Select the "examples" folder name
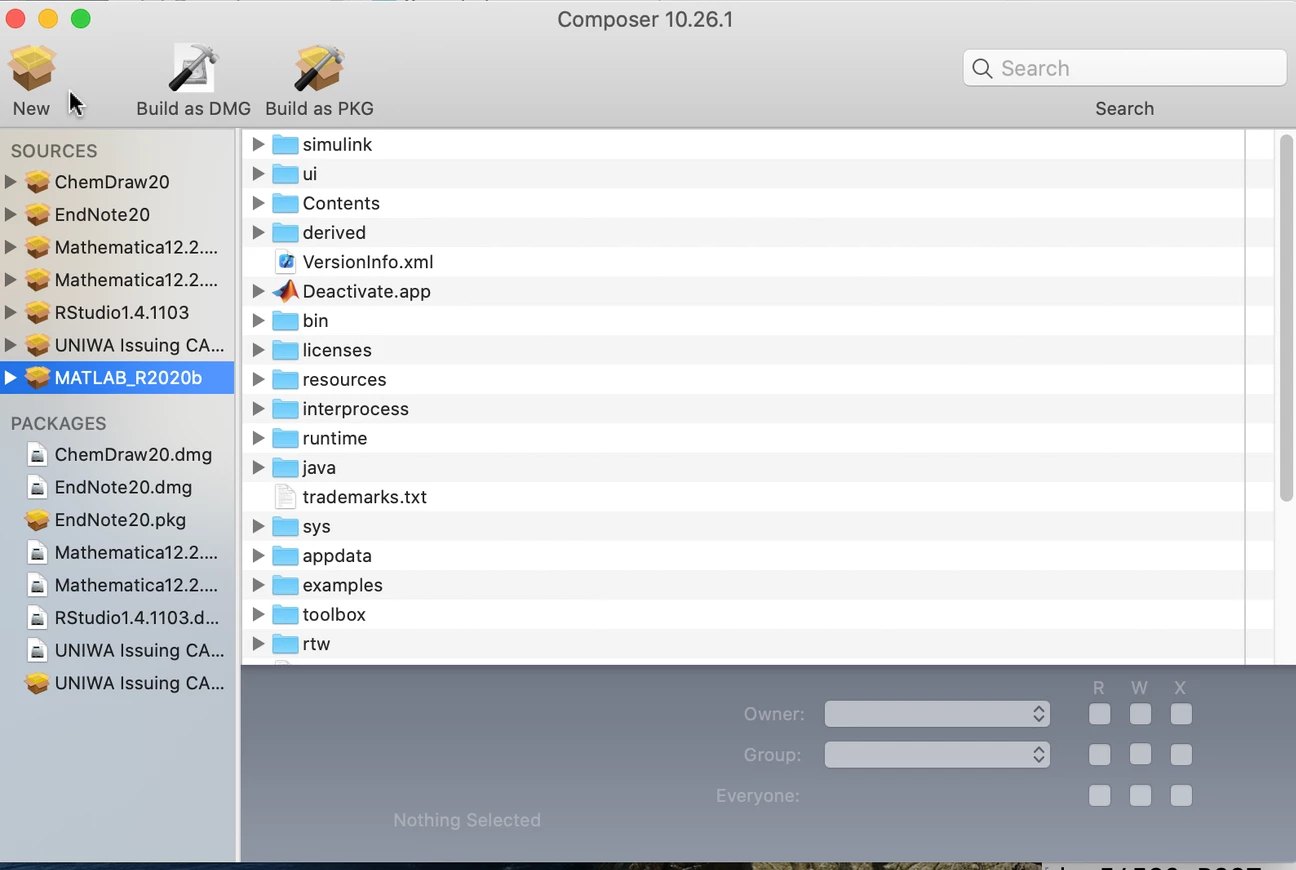The width and height of the screenshot is (1296, 870). (x=343, y=585)
